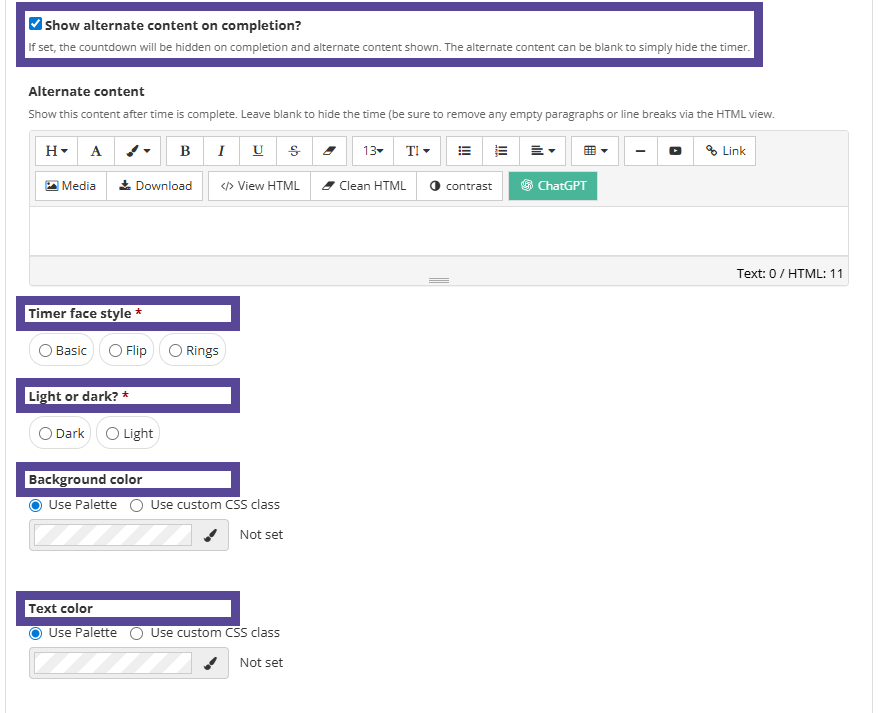880x713 pixels.
Task: Open the paragraph alignment dropdown
Action: pos(543,151)
